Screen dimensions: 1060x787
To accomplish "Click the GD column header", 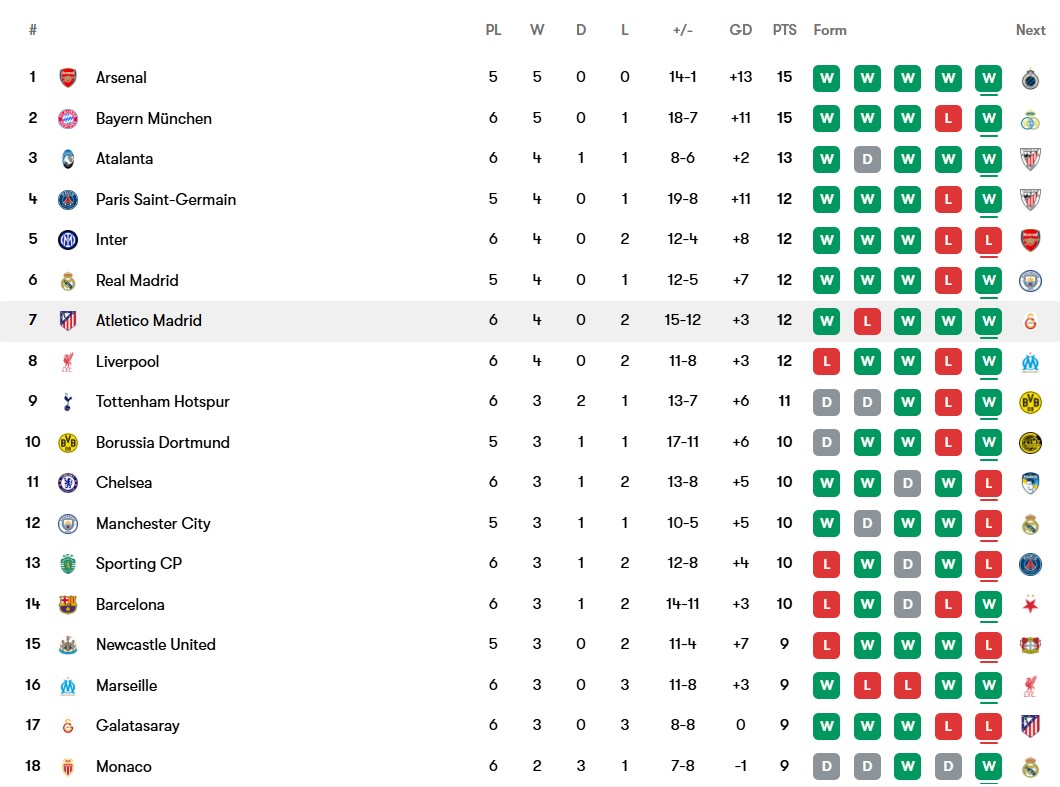I will (740, 30).
